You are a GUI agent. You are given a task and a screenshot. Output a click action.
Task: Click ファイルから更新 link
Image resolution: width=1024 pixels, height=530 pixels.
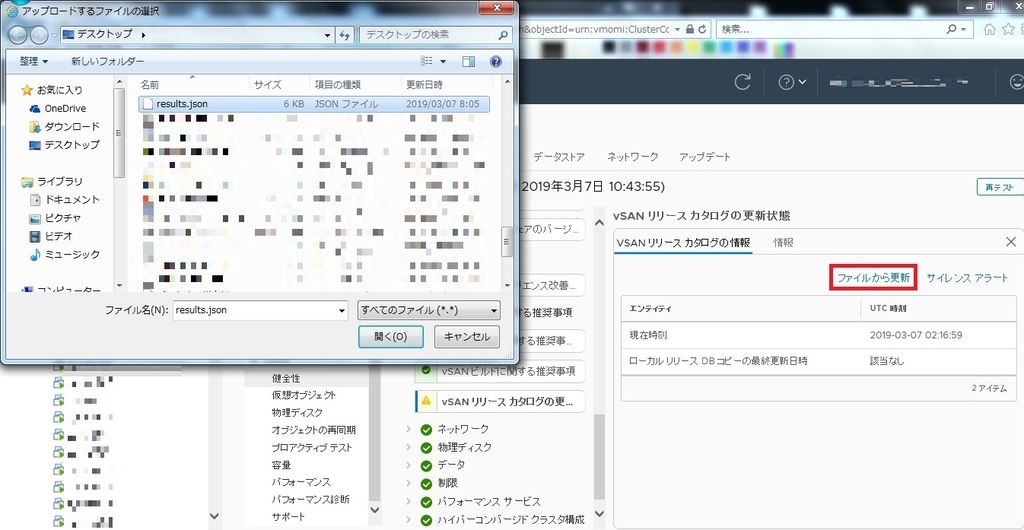[874, 277]
